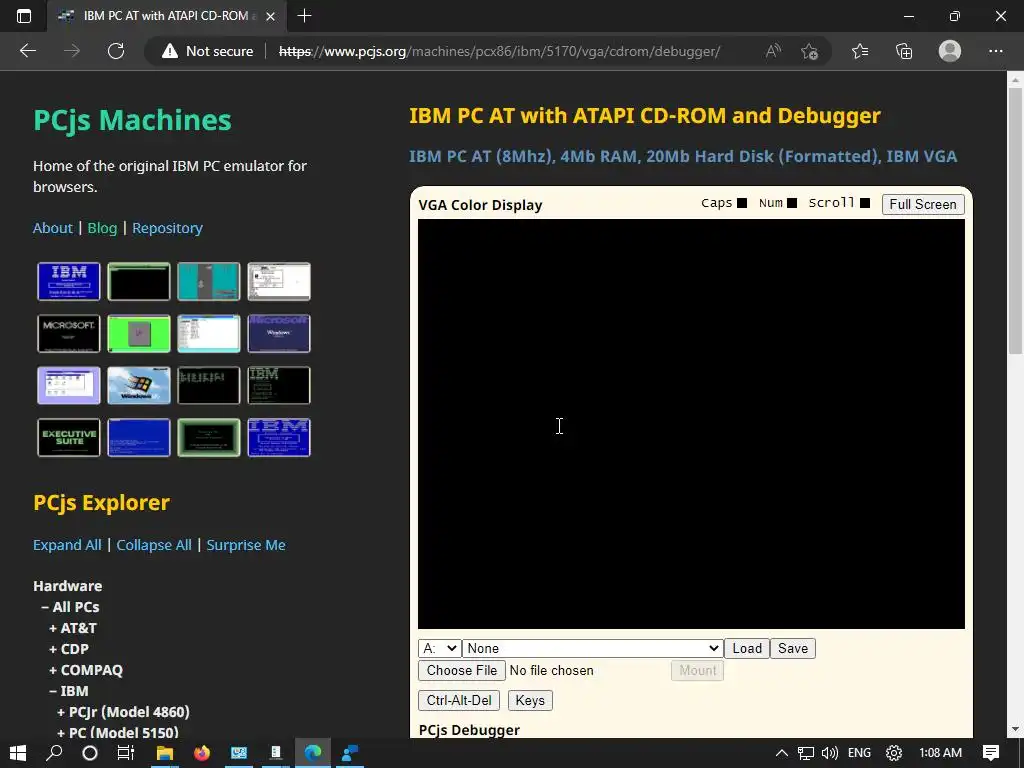Click inside the VGA Color Display screen
1024x768 pixels.
point(691,424)
